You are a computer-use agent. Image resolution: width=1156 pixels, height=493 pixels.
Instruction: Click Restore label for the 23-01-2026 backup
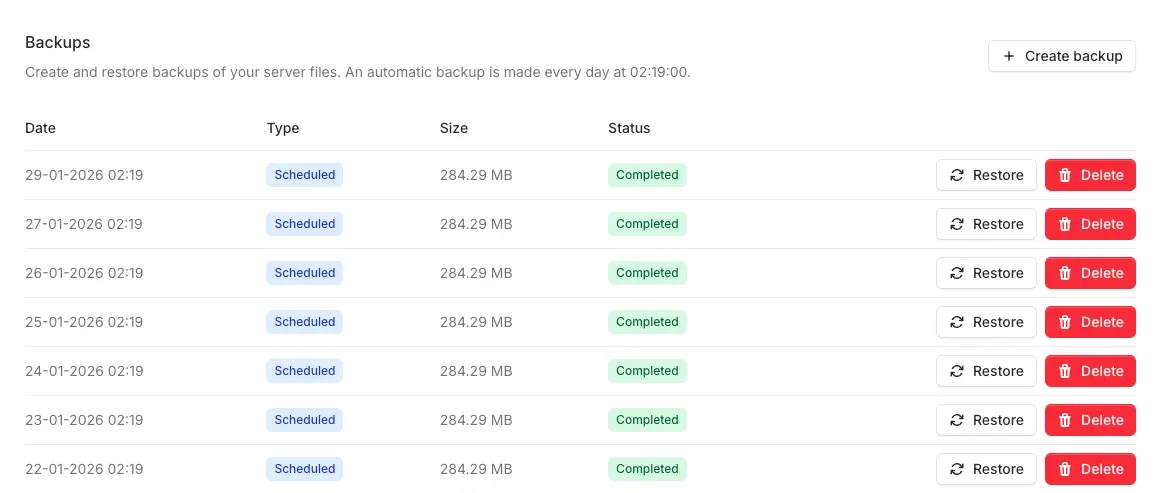(998, 420)
